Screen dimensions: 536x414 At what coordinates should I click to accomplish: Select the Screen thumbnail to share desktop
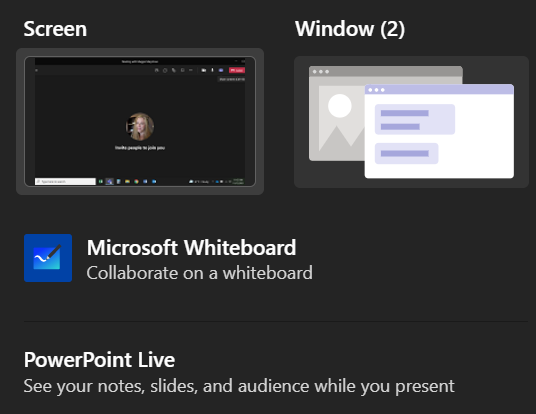140,121
